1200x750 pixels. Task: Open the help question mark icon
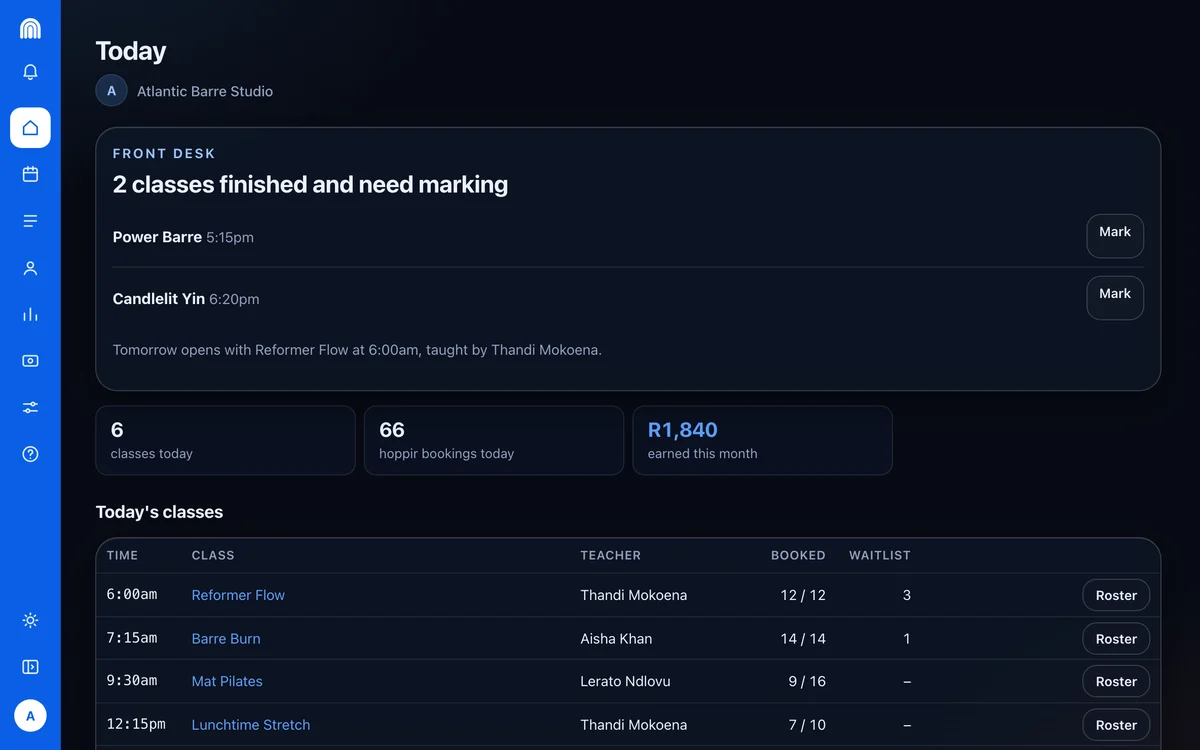pyautogui.click(x=30, y=454)
